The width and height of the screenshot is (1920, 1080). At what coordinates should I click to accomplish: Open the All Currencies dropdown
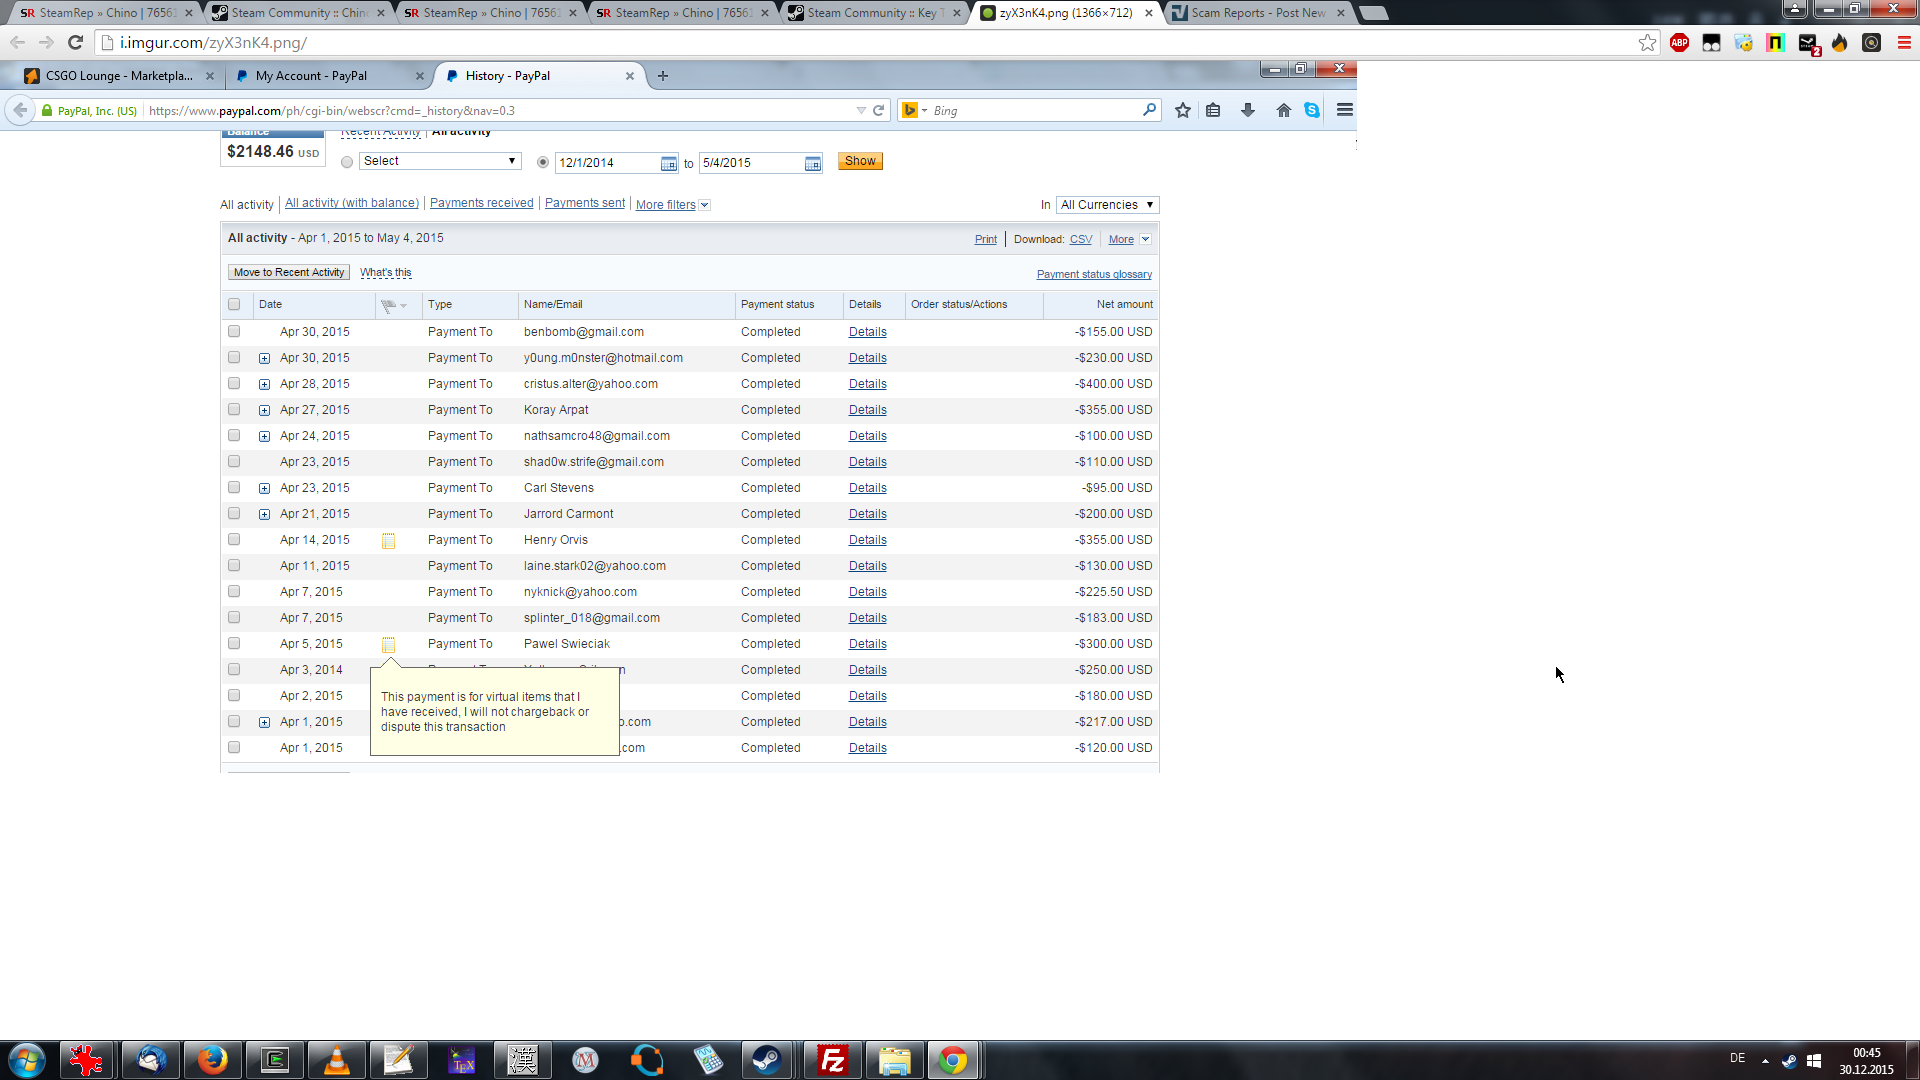pyautogui.click(x=1107, y=205)
